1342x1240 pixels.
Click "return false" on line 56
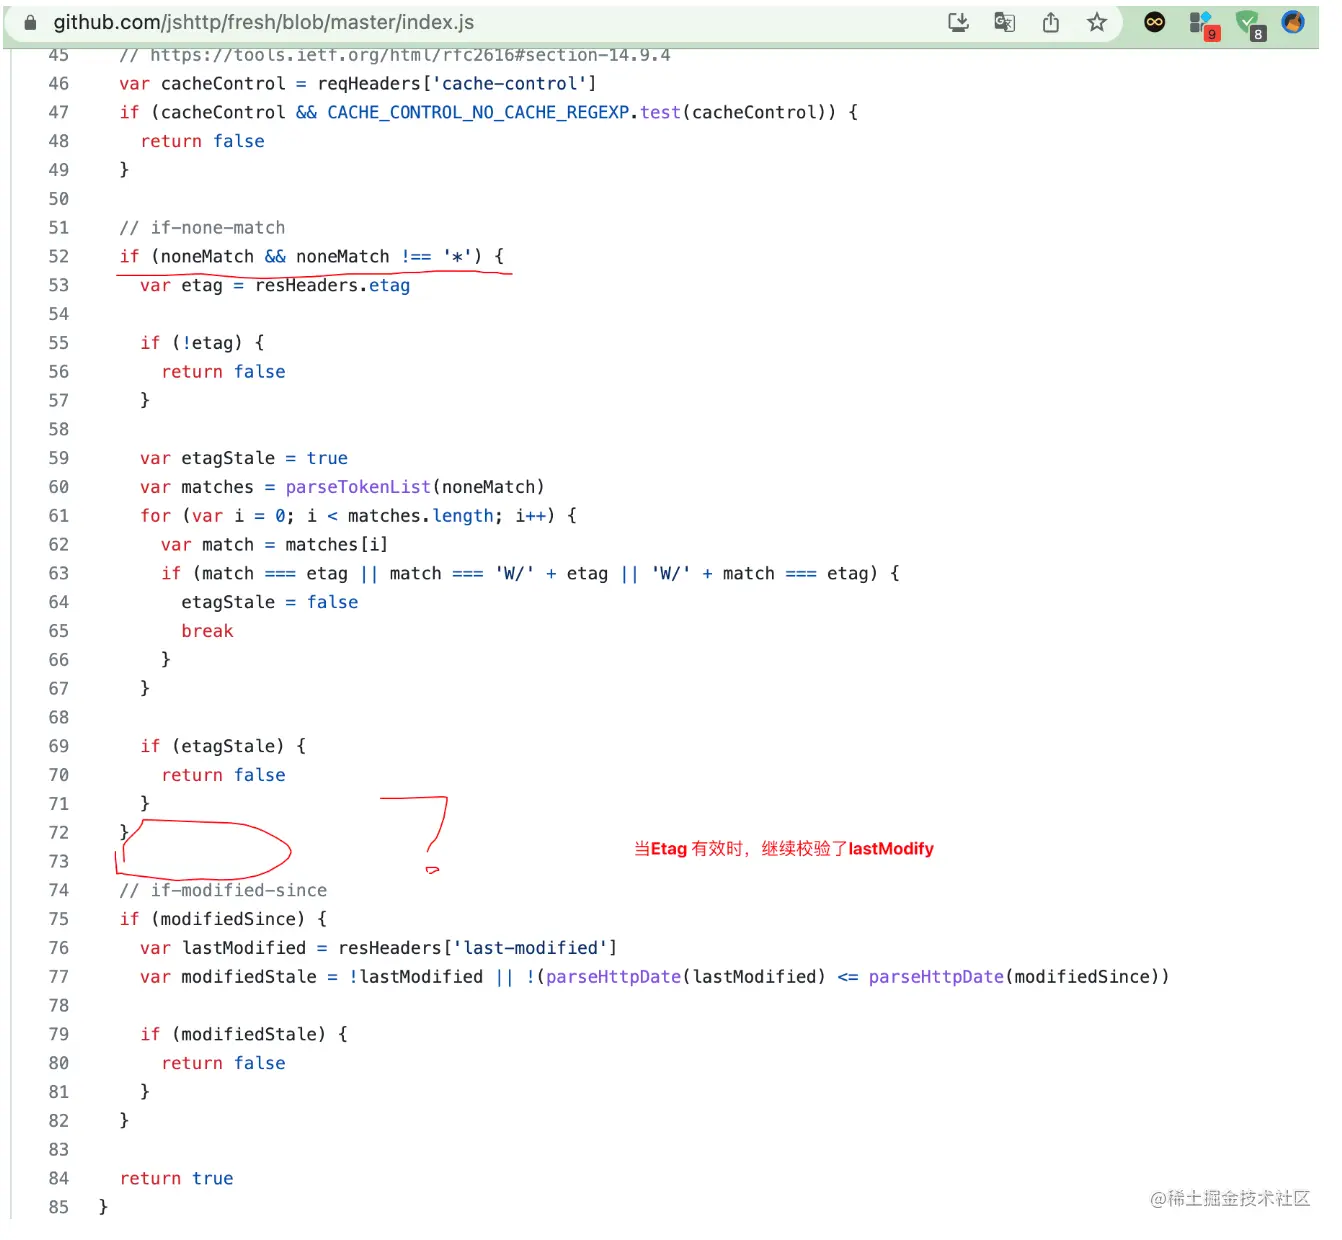pos(224,372)
